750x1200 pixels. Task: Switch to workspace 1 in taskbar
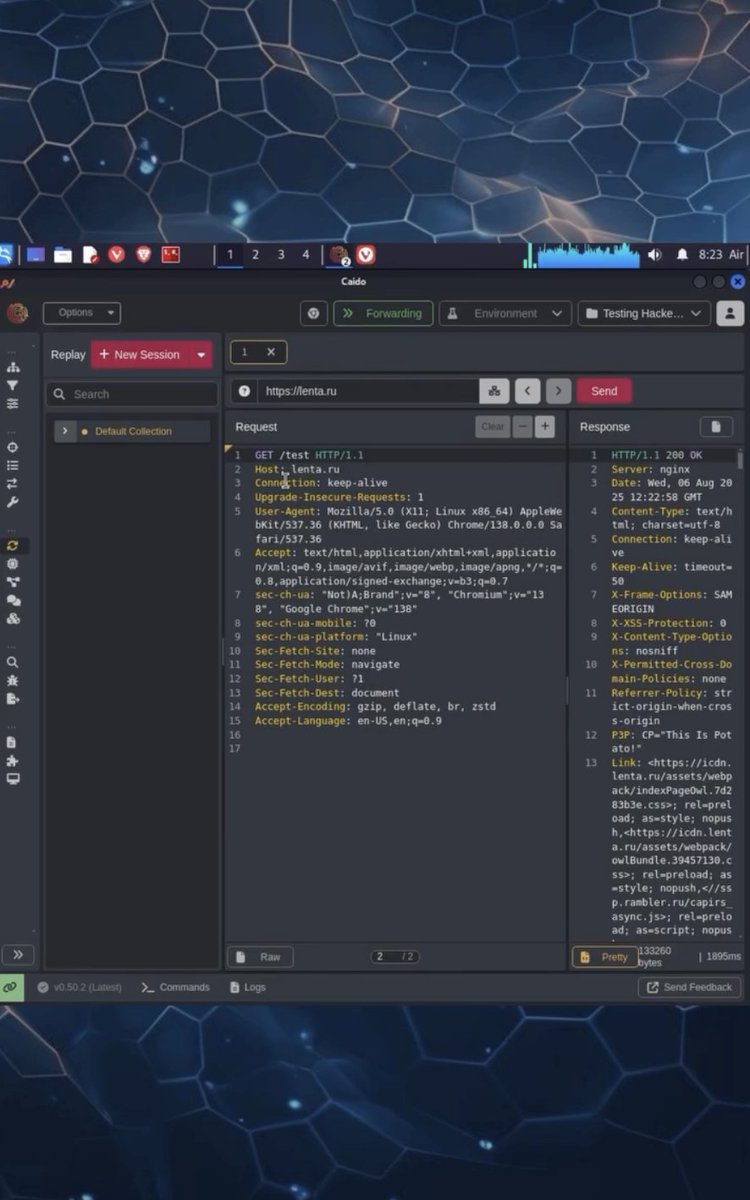[230, 255]
